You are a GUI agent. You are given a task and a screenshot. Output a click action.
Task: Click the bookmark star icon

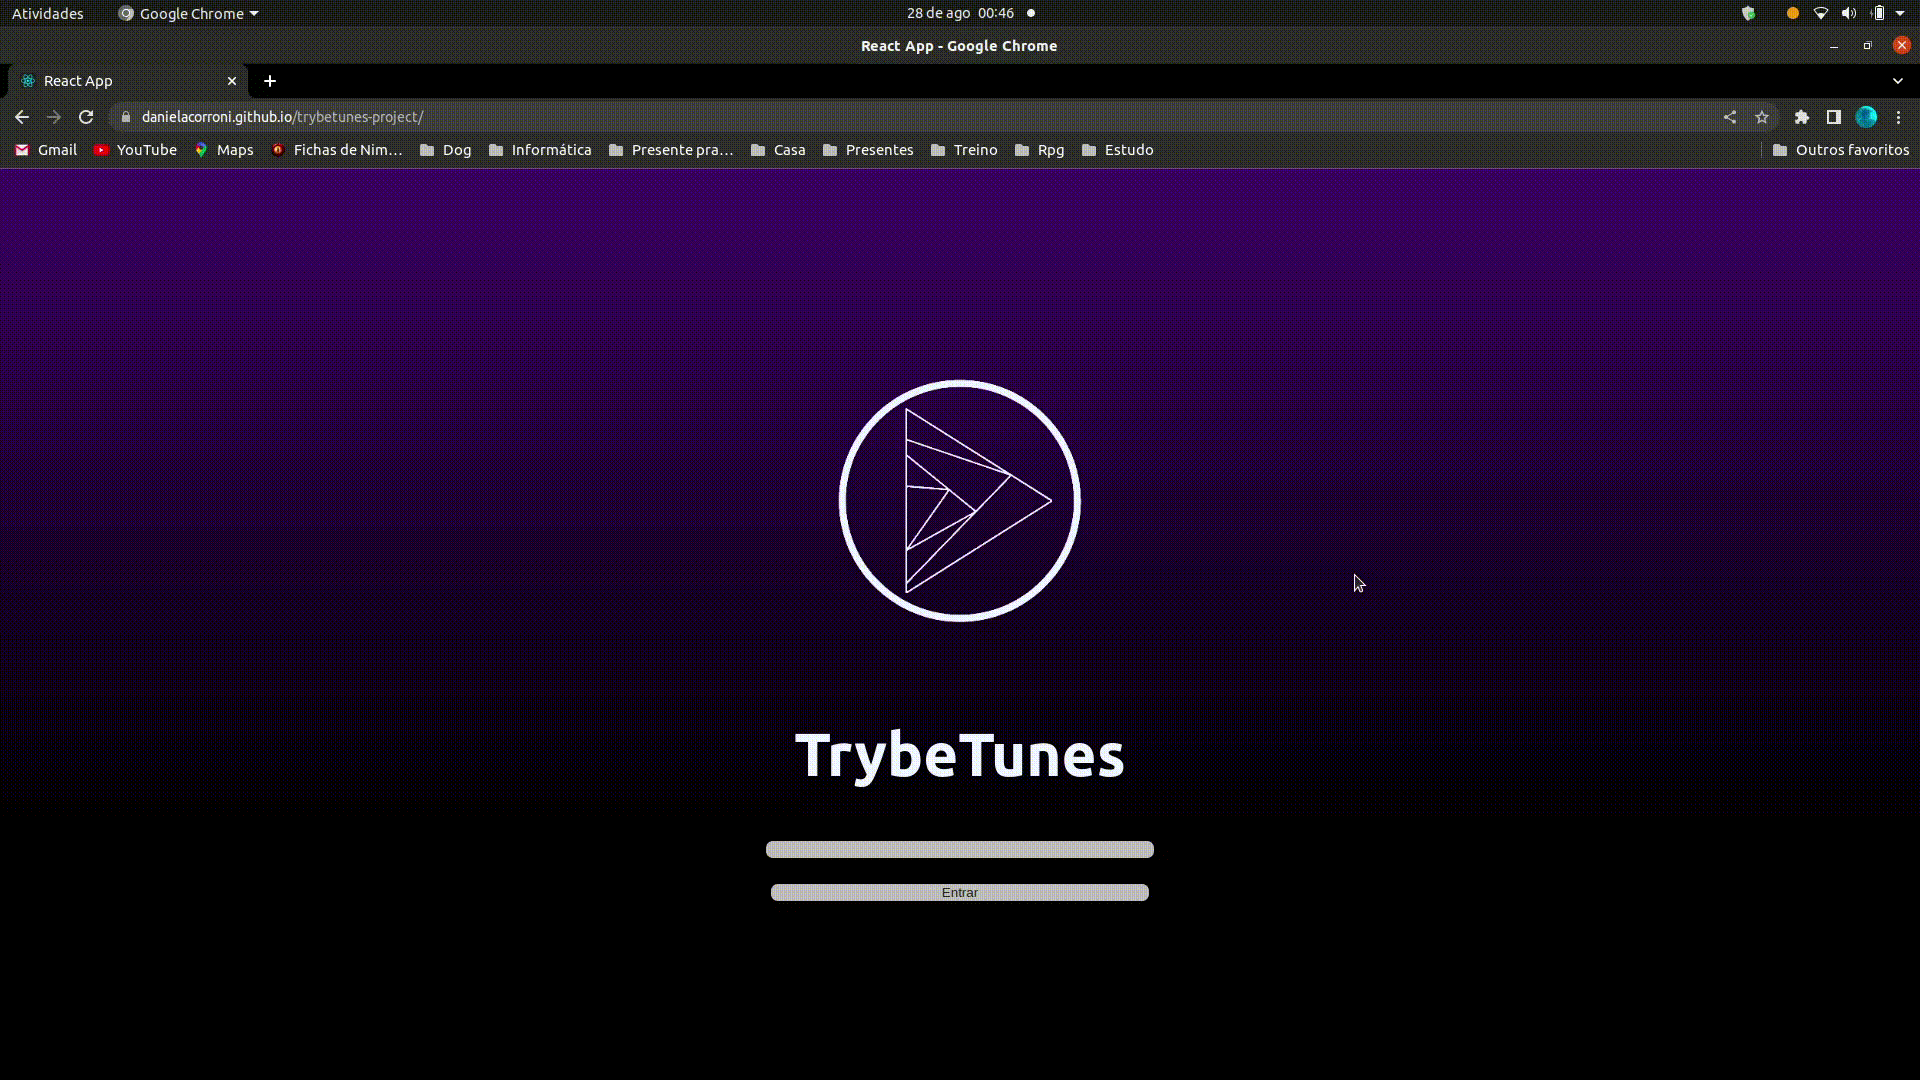pos(1762,117)
